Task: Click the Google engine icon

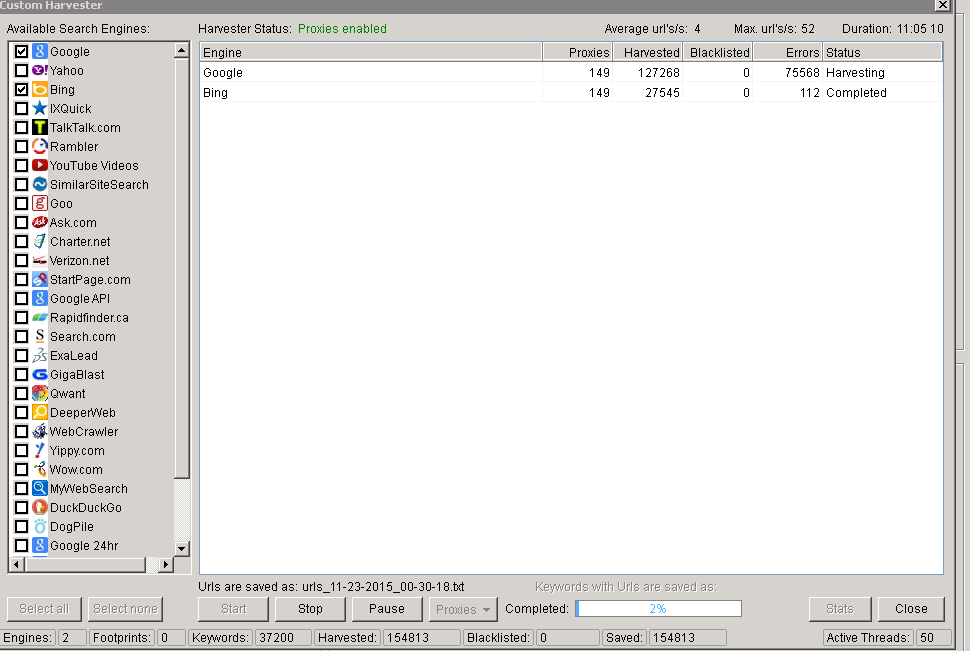Action: [x=40, y=51]
